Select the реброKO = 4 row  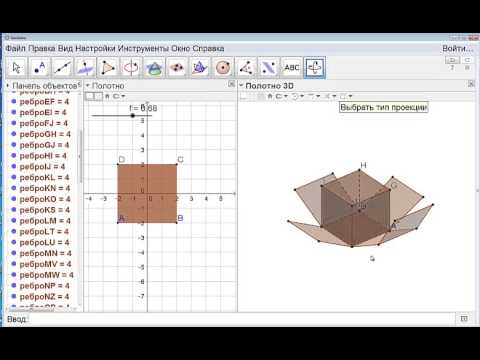click(45, 199)
